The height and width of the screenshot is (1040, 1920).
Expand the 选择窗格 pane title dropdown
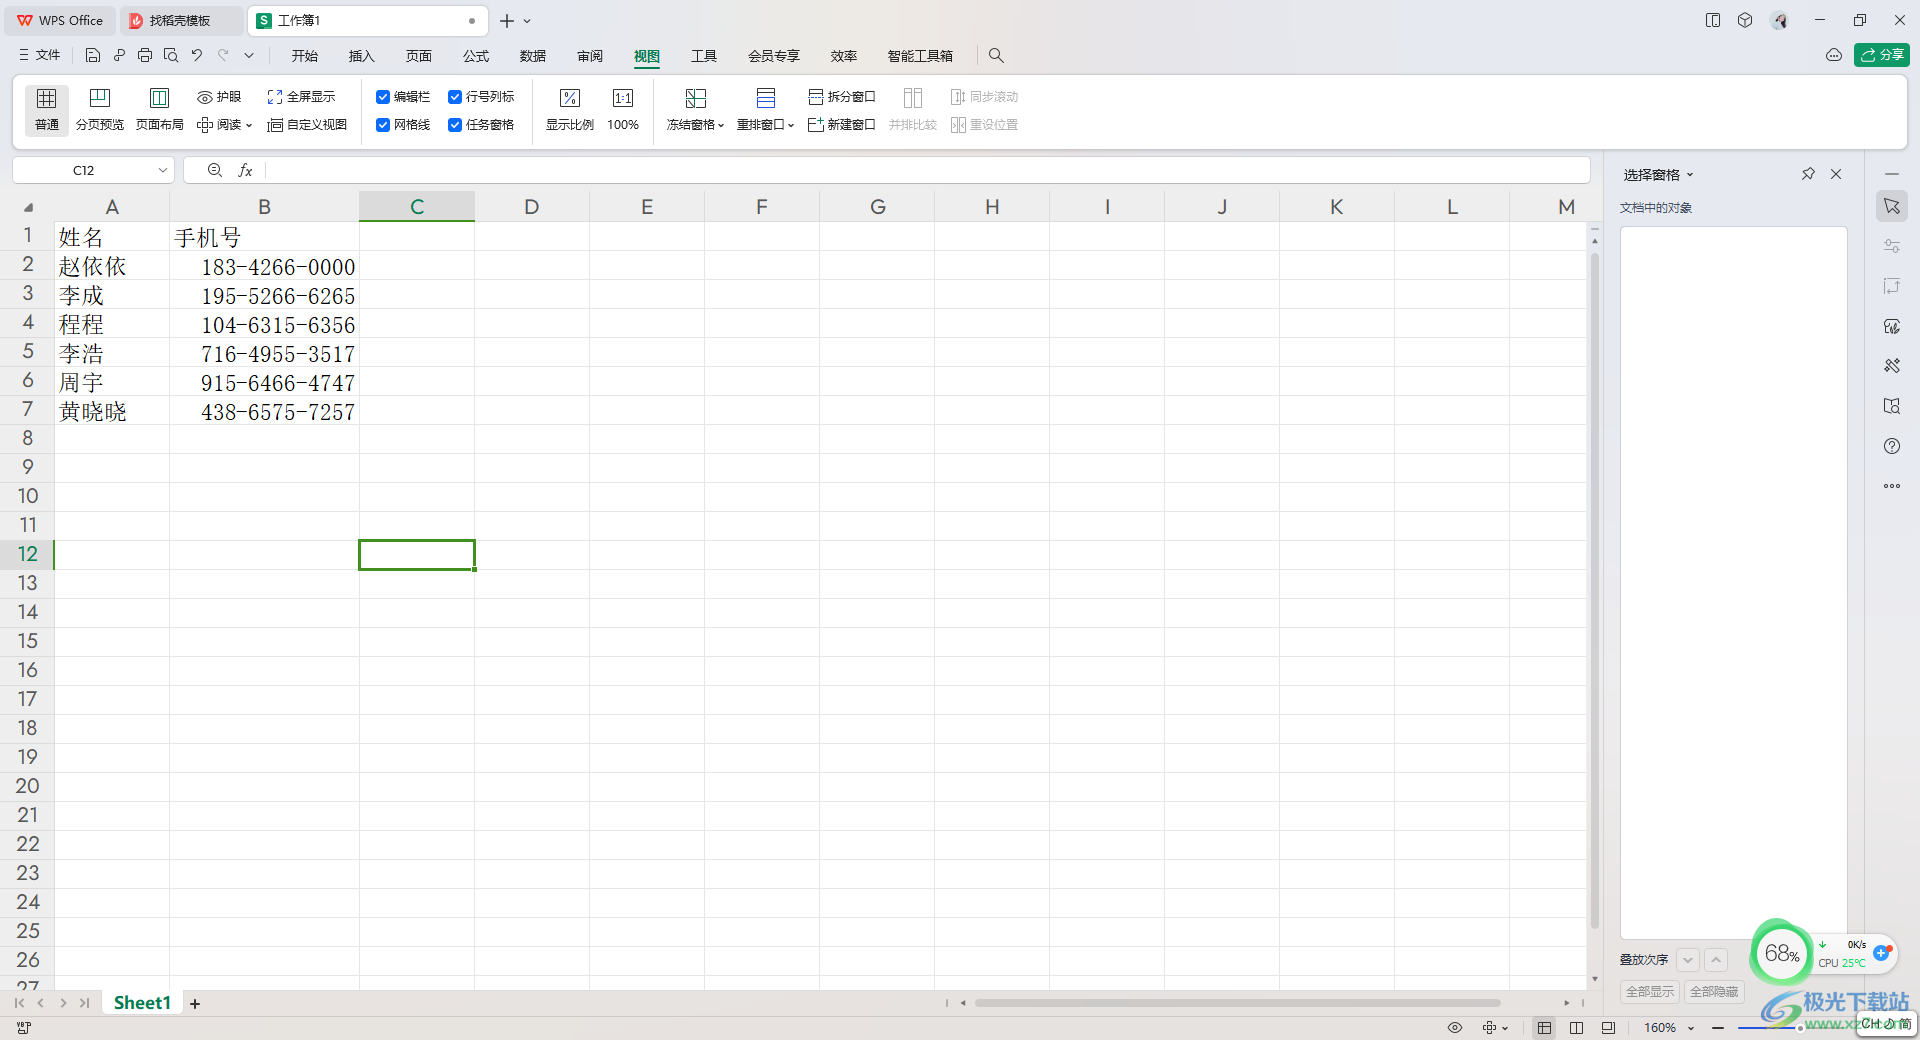coord(1690,175)
